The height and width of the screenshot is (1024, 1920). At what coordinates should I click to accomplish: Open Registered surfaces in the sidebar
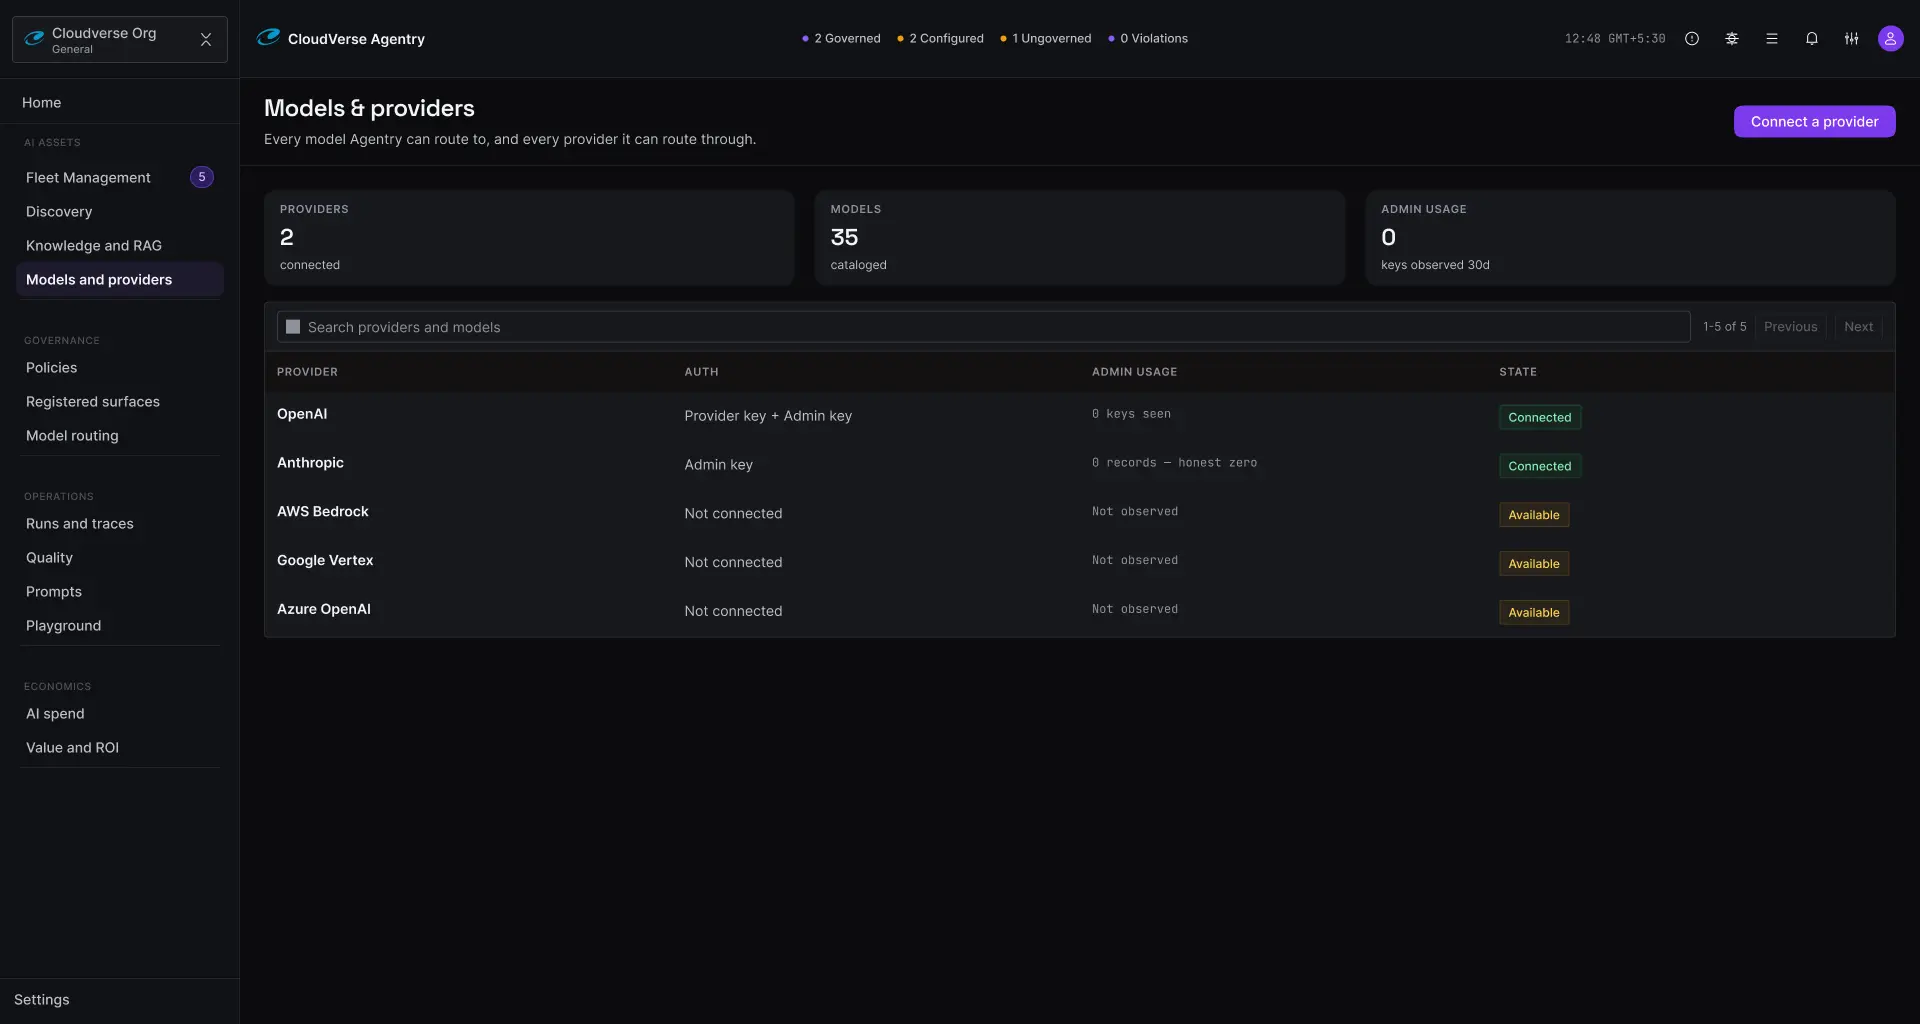click(93, 402)
